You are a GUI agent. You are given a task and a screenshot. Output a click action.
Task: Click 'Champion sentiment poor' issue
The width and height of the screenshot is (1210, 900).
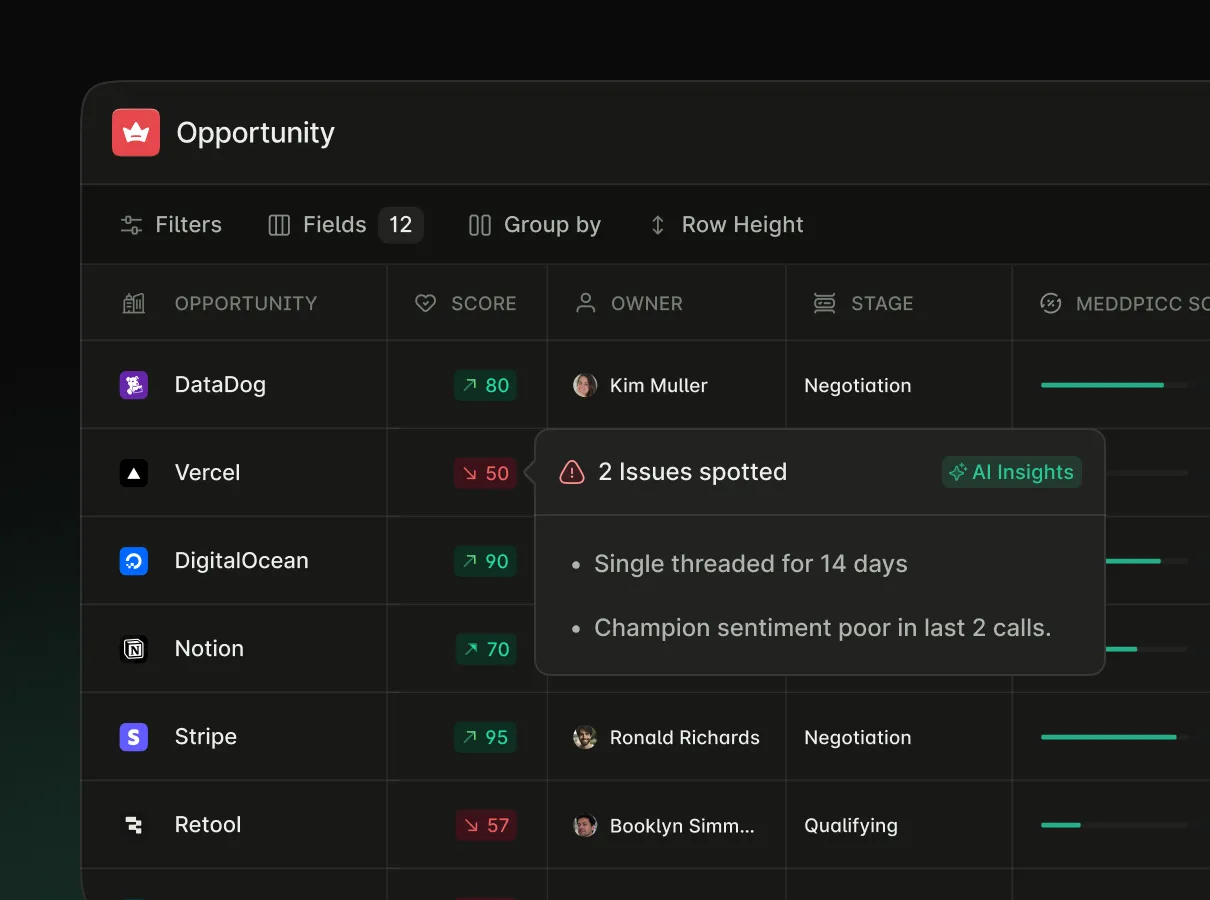click(822, 628)
